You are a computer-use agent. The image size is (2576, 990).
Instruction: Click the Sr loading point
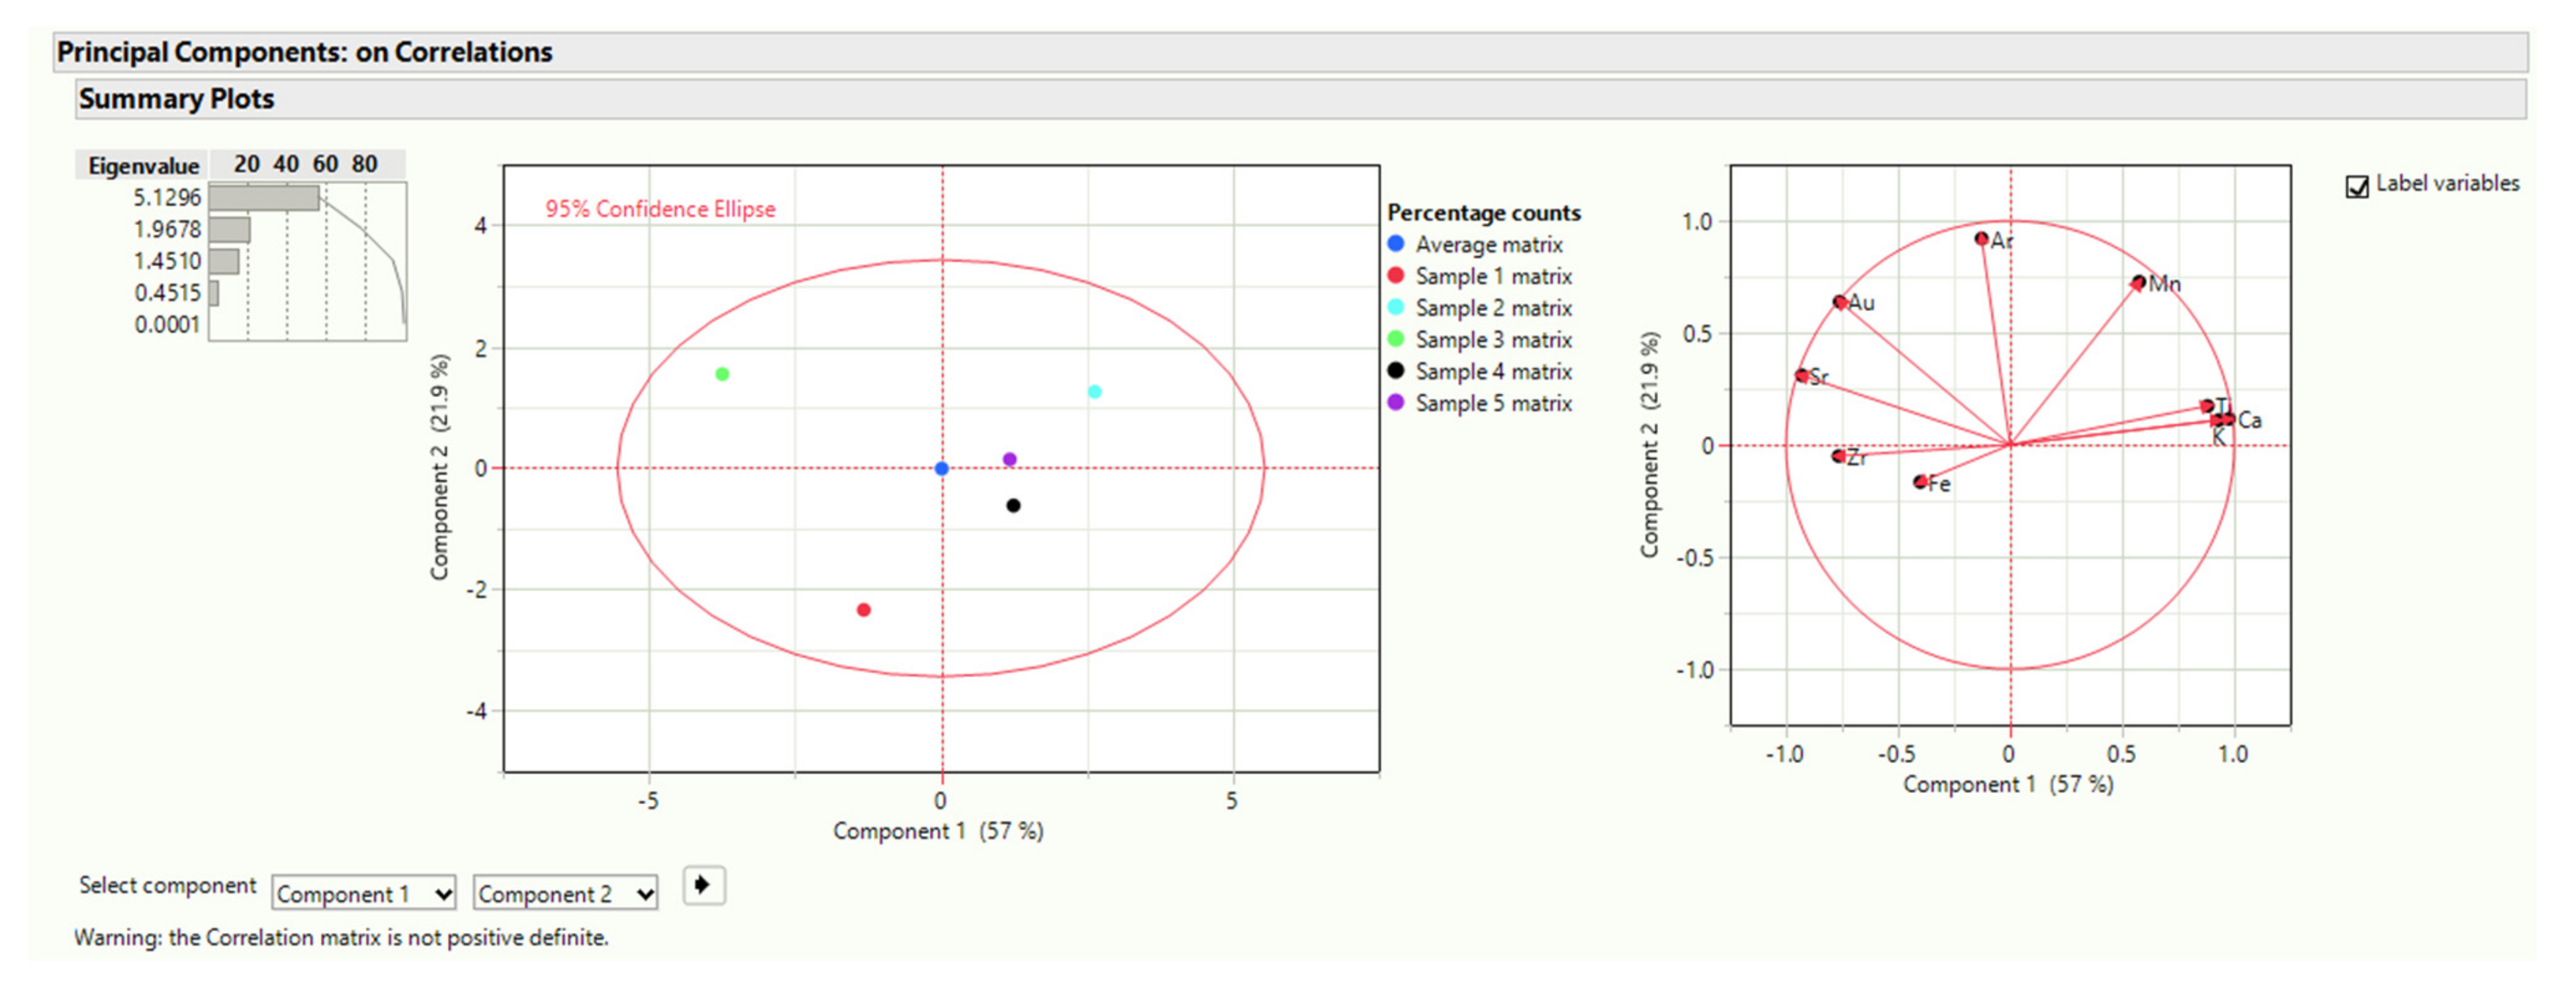coord(1802,376)
